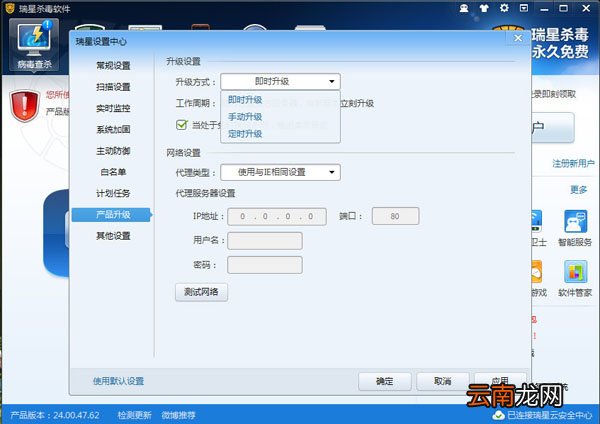Expand the 代理类型 dropdown
This screenshot has width=600, height=424.
click(280, 172)
